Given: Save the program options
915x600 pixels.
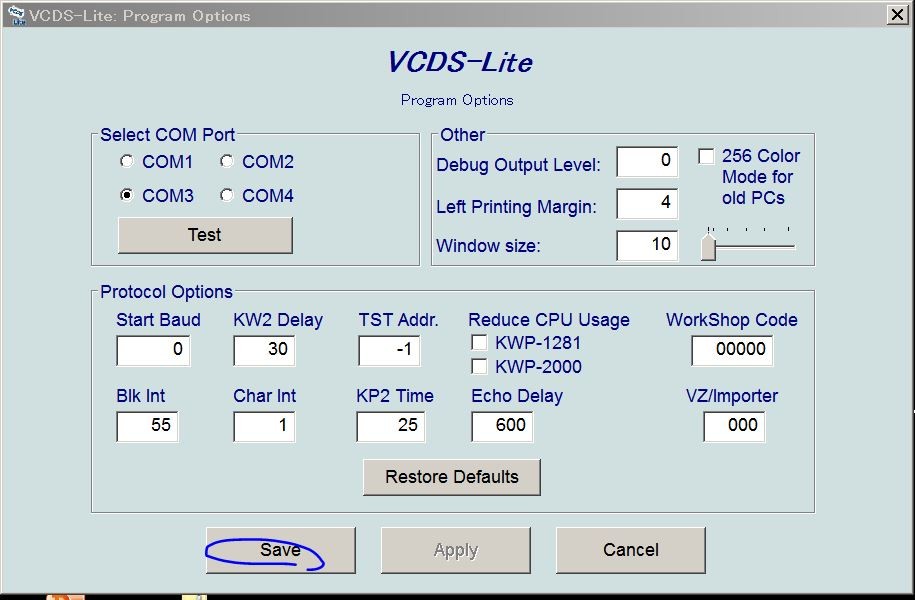Looking at the screenshot, I should (x=281, y=550).
